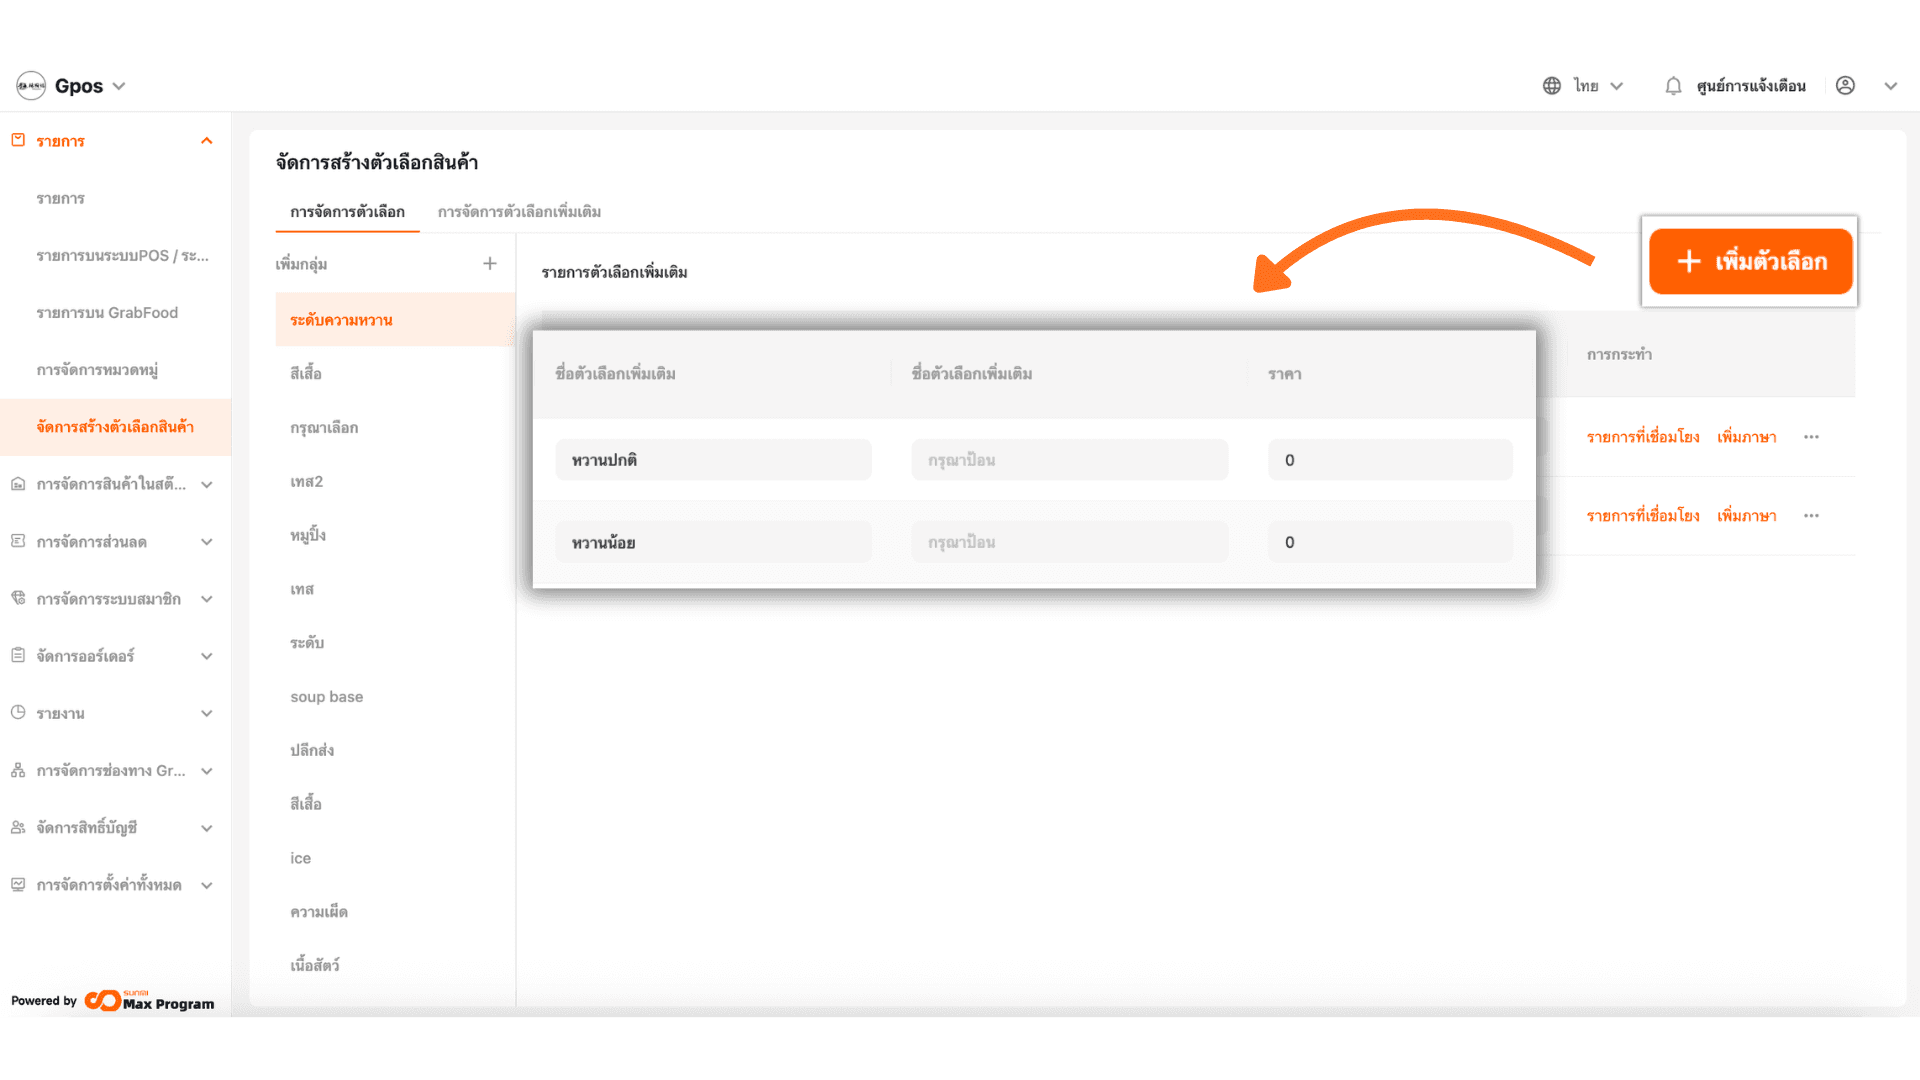Open the user account profile icon

1845,86
